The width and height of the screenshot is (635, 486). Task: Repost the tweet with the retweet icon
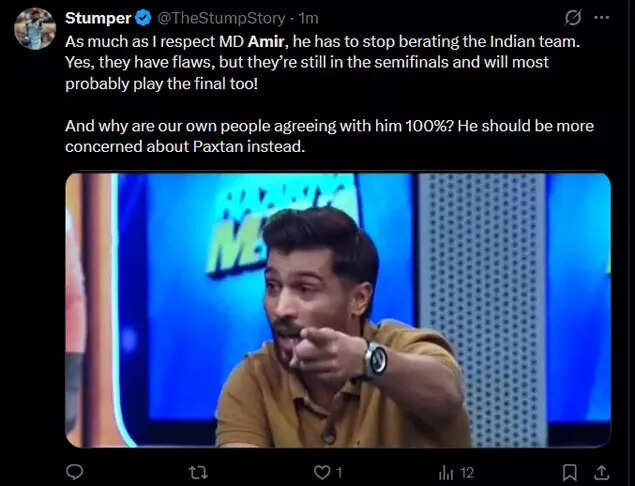[x=197, y=471]
